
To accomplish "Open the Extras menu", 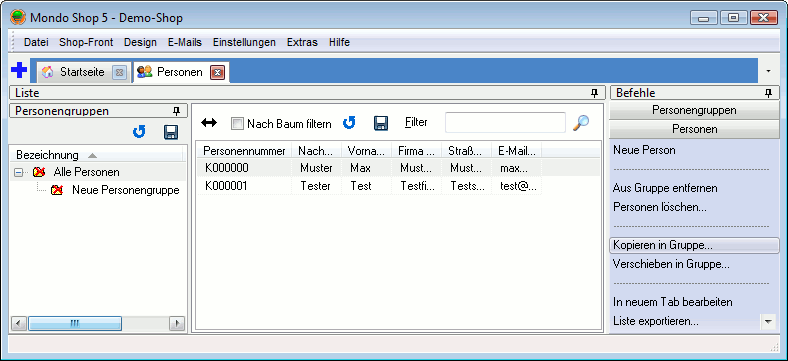I will (302, 42).
